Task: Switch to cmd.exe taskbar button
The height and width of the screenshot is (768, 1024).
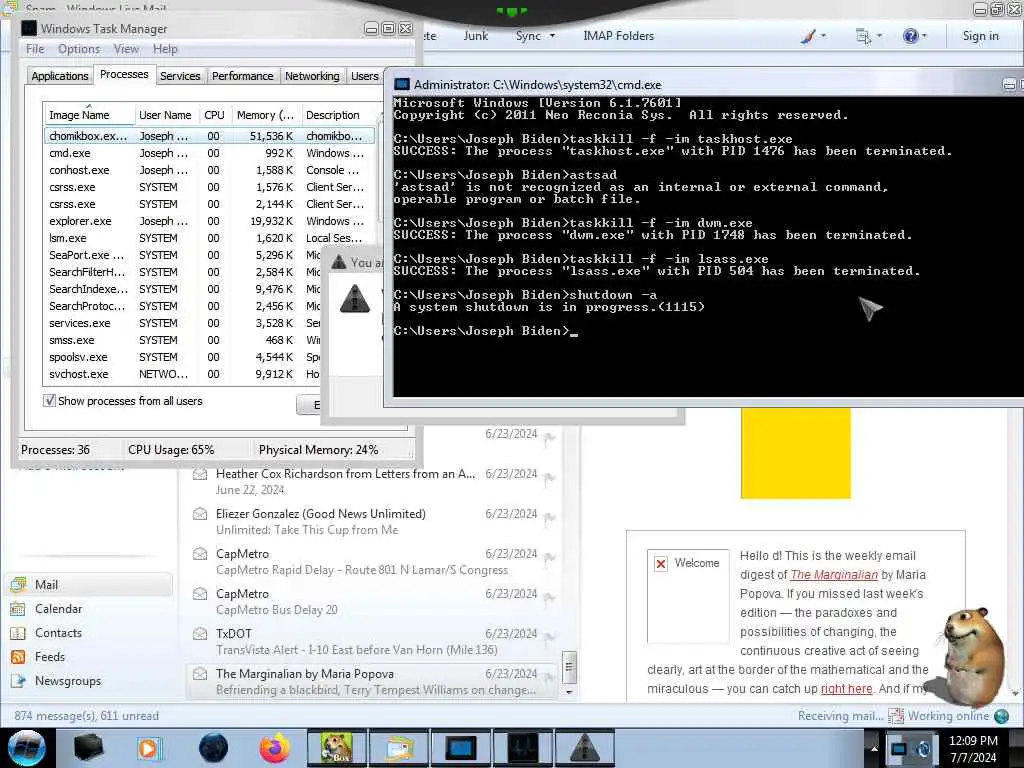Action: 460,748
